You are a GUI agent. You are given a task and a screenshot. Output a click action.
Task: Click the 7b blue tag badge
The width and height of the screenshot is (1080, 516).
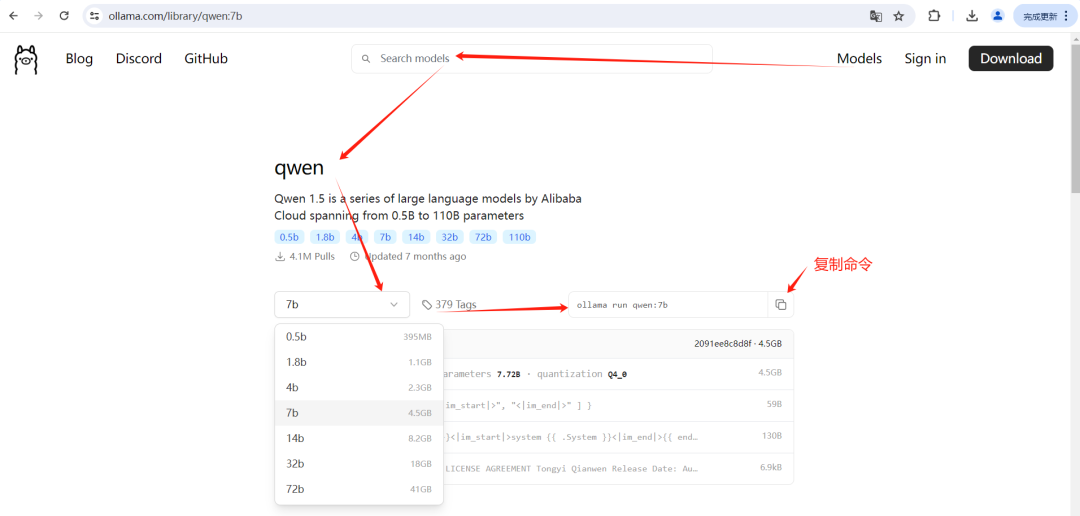(x=385, y=237)
